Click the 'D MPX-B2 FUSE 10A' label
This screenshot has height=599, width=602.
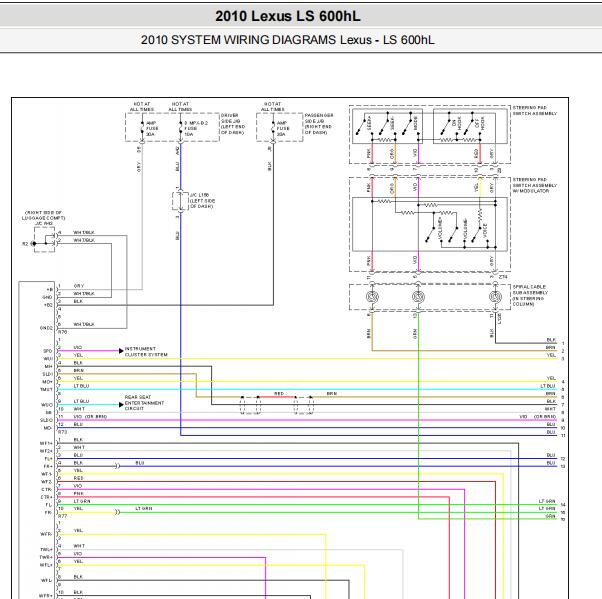196,129
